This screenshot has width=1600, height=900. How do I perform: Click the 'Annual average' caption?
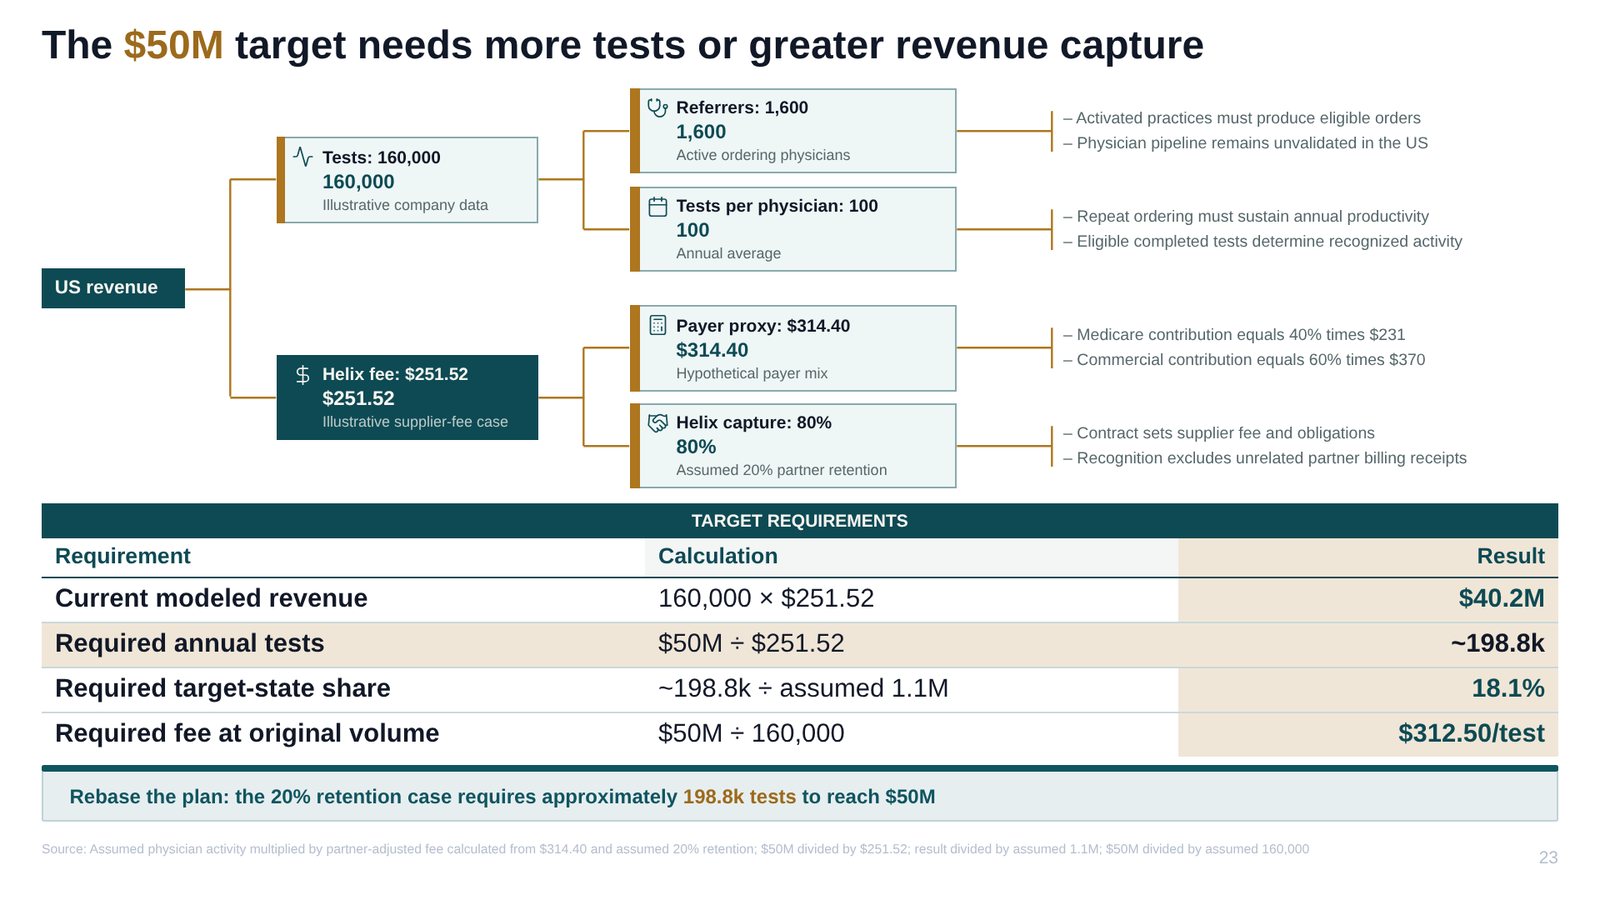pos(728,253)
